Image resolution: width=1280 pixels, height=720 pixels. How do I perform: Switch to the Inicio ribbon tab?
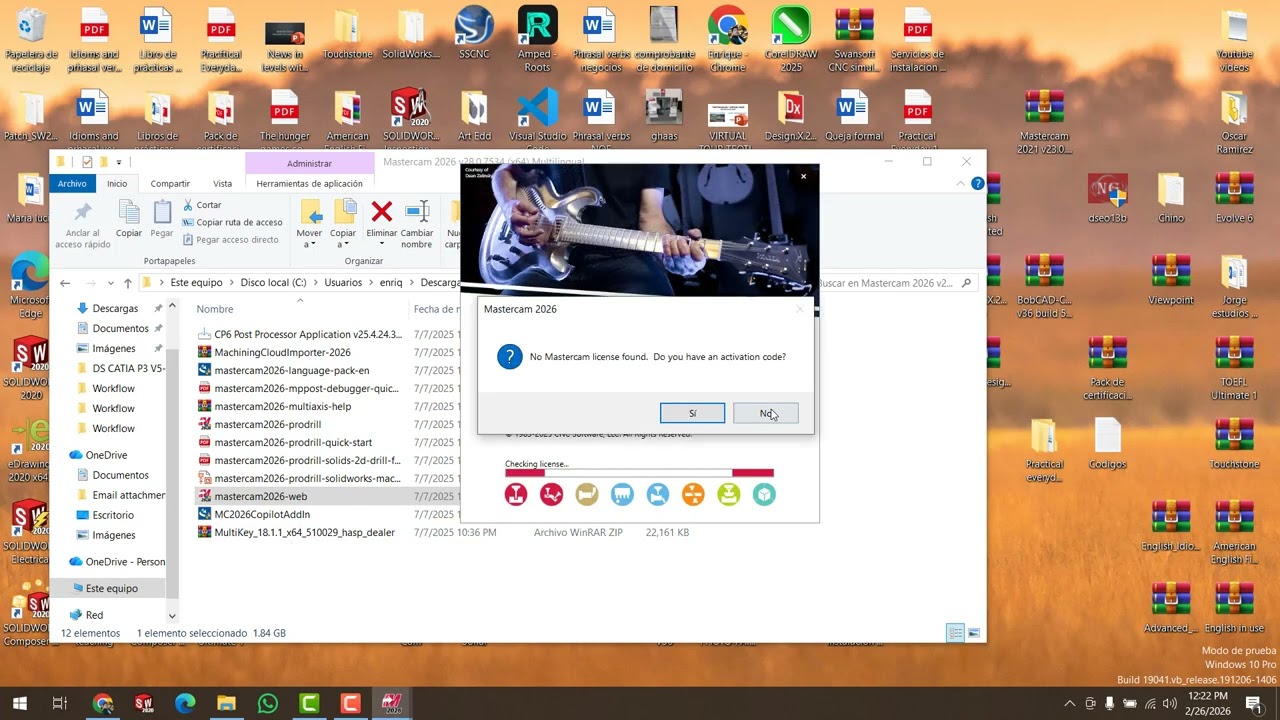(x=117, y=184)
